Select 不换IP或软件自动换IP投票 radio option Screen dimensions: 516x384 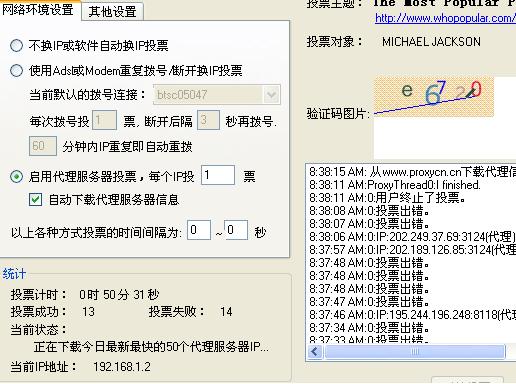click(x=16, y=46)
